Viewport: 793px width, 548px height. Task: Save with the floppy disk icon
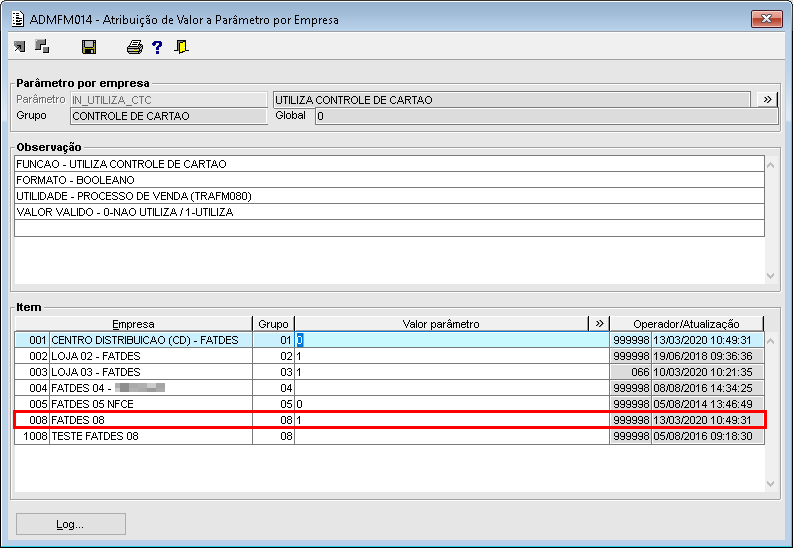(x=89, y=47)
